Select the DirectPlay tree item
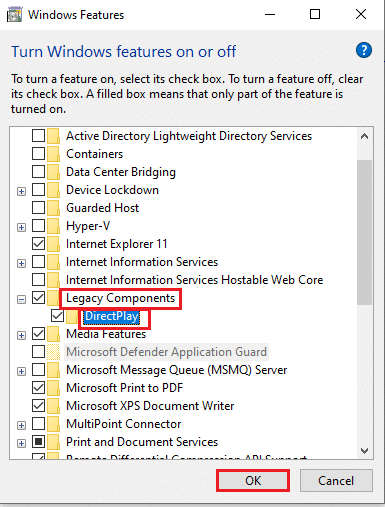Image resolution: width=385 pixels, height=507 pixels. tap(111, 316)
